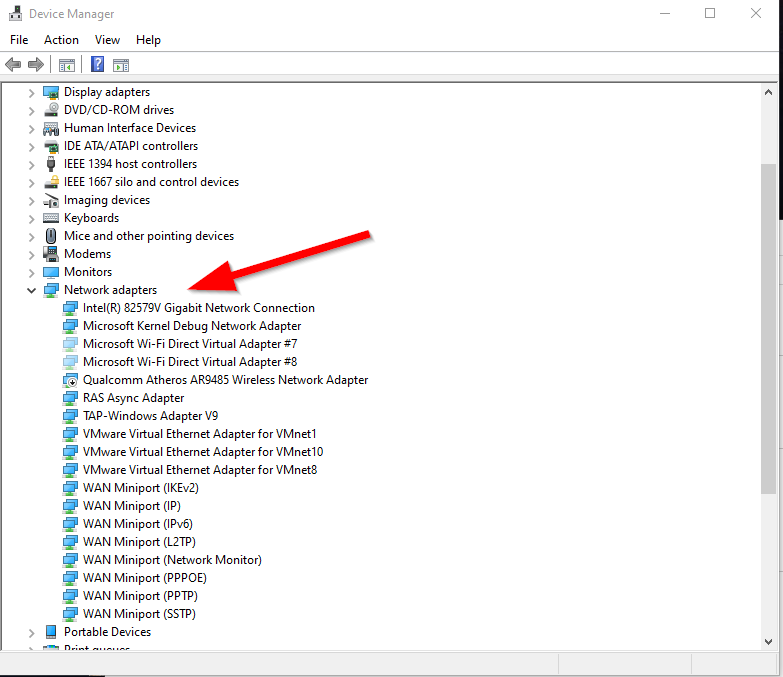Select Microsoft Wi-Fi Direct Virtual Adapter #8
The width and height of the screenshot is (783, 677).
point(190,362)
